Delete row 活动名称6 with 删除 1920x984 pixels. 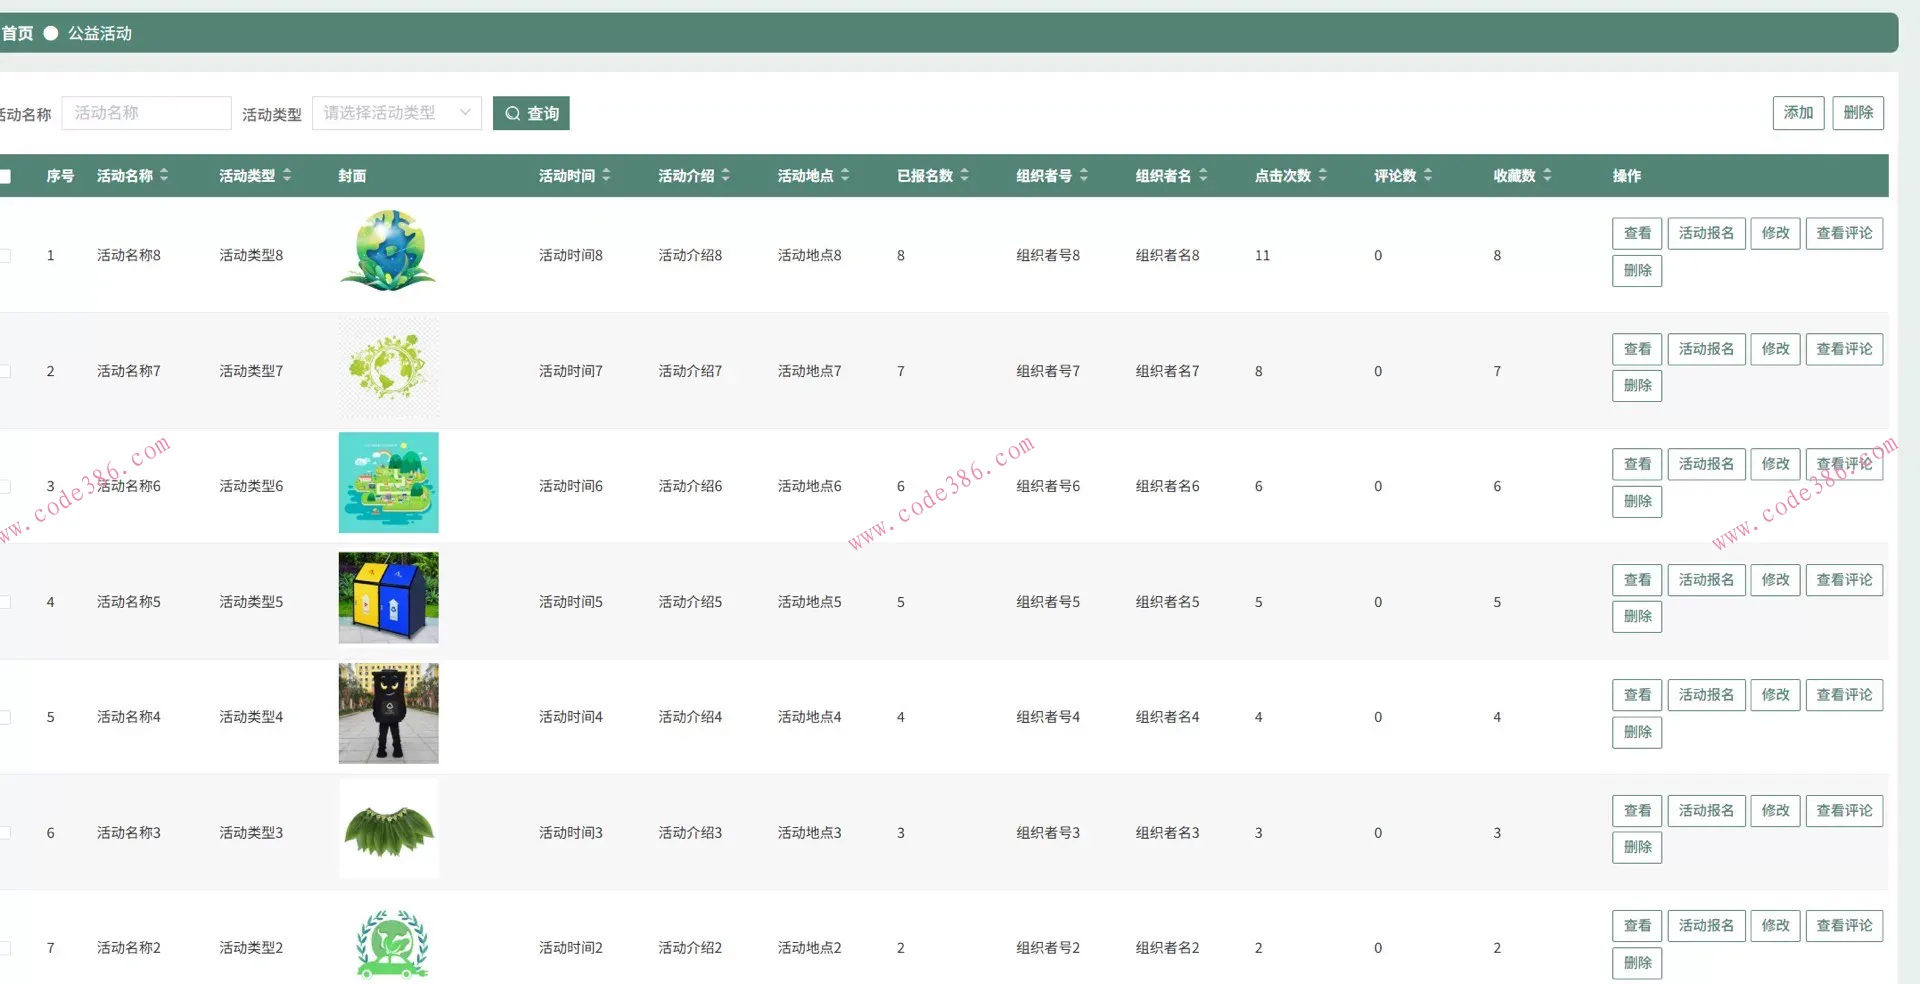(x=1637, y=501)
